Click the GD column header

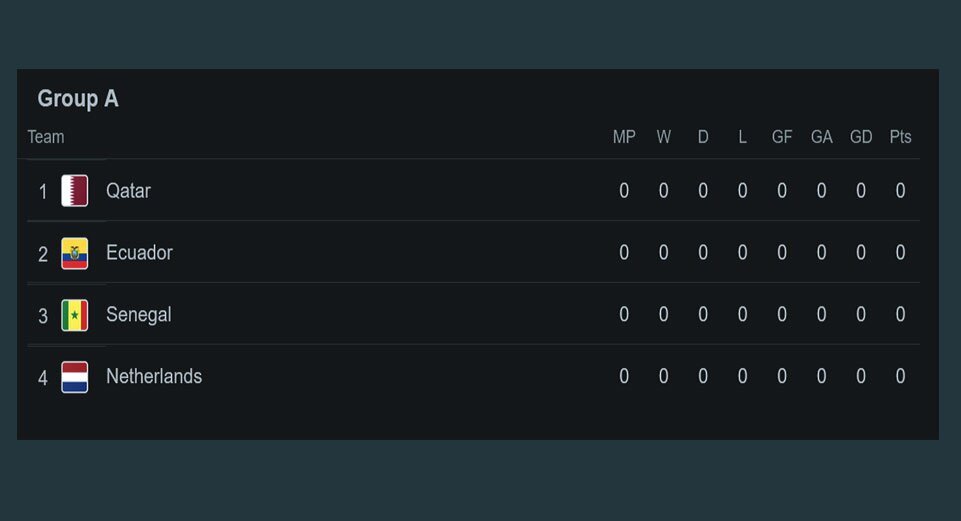coord(861,137)
